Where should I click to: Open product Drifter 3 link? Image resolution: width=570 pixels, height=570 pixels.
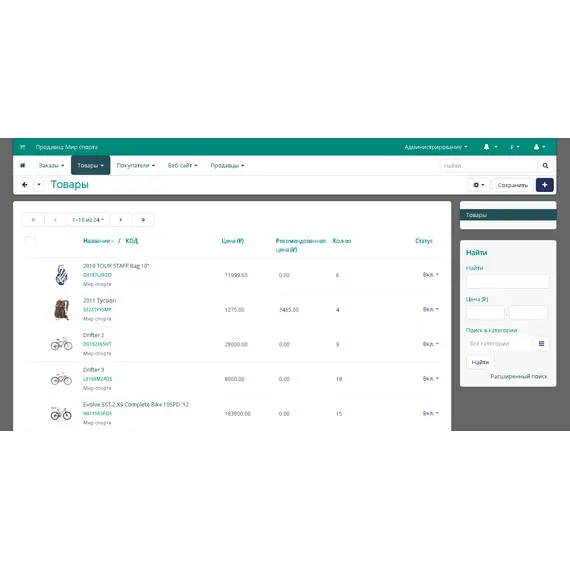[x=93, y=370]
